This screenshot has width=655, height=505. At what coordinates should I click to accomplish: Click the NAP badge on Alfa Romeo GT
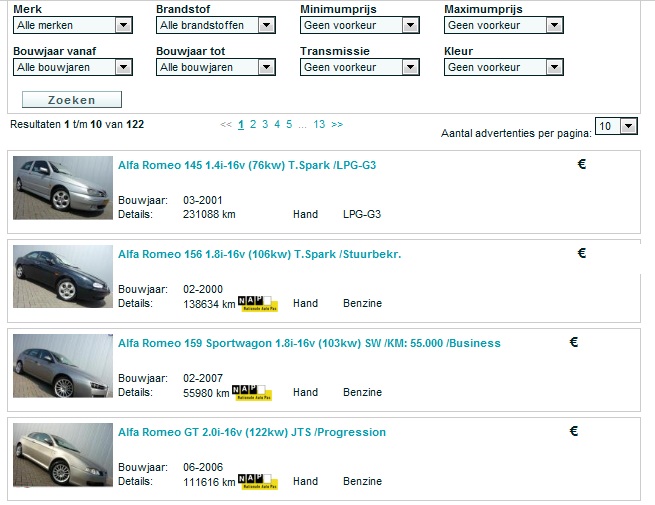click(x=258, y=482)
